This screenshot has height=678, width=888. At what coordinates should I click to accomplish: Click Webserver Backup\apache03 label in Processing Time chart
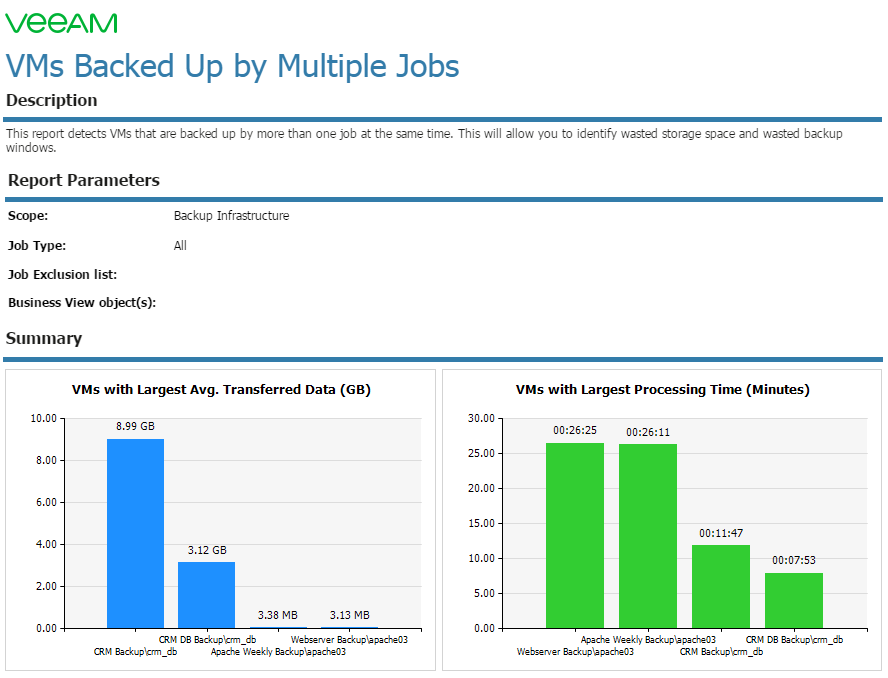click(x=575, y=652)
